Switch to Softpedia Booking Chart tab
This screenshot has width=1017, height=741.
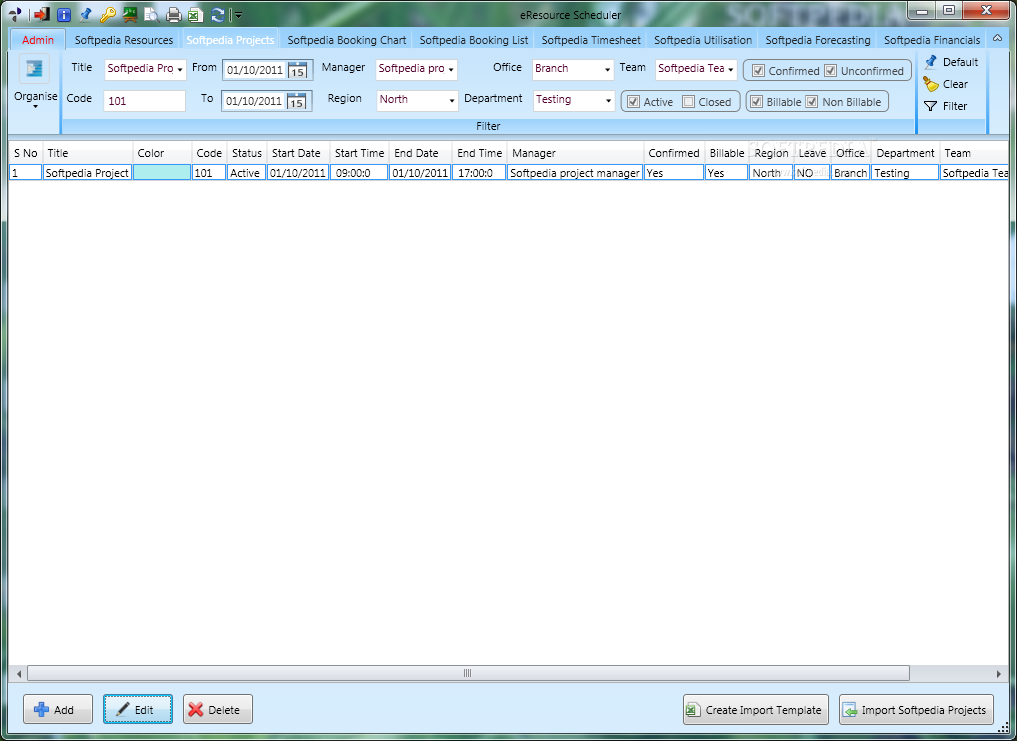coord(347,40)
